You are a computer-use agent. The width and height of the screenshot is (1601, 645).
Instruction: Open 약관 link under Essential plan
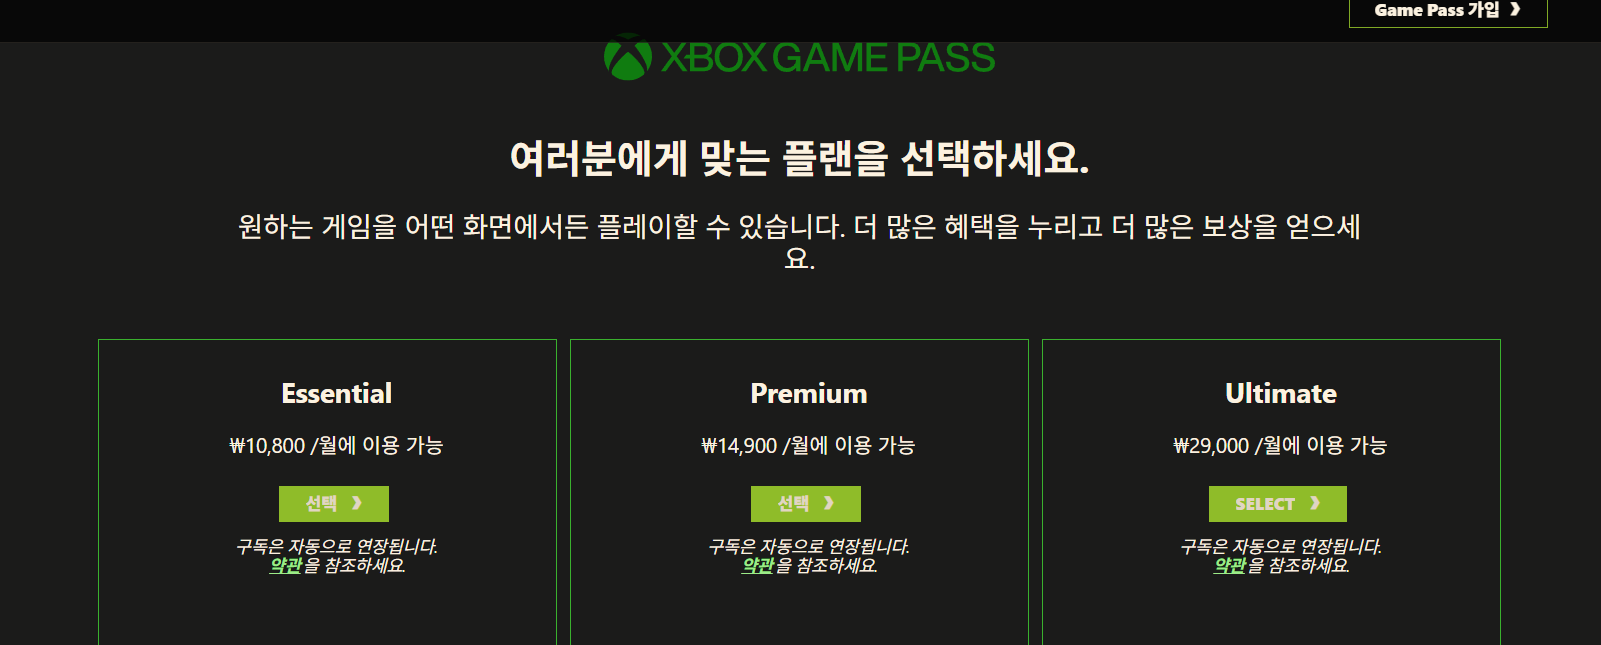pyautogui.click(x=286, y=566)
